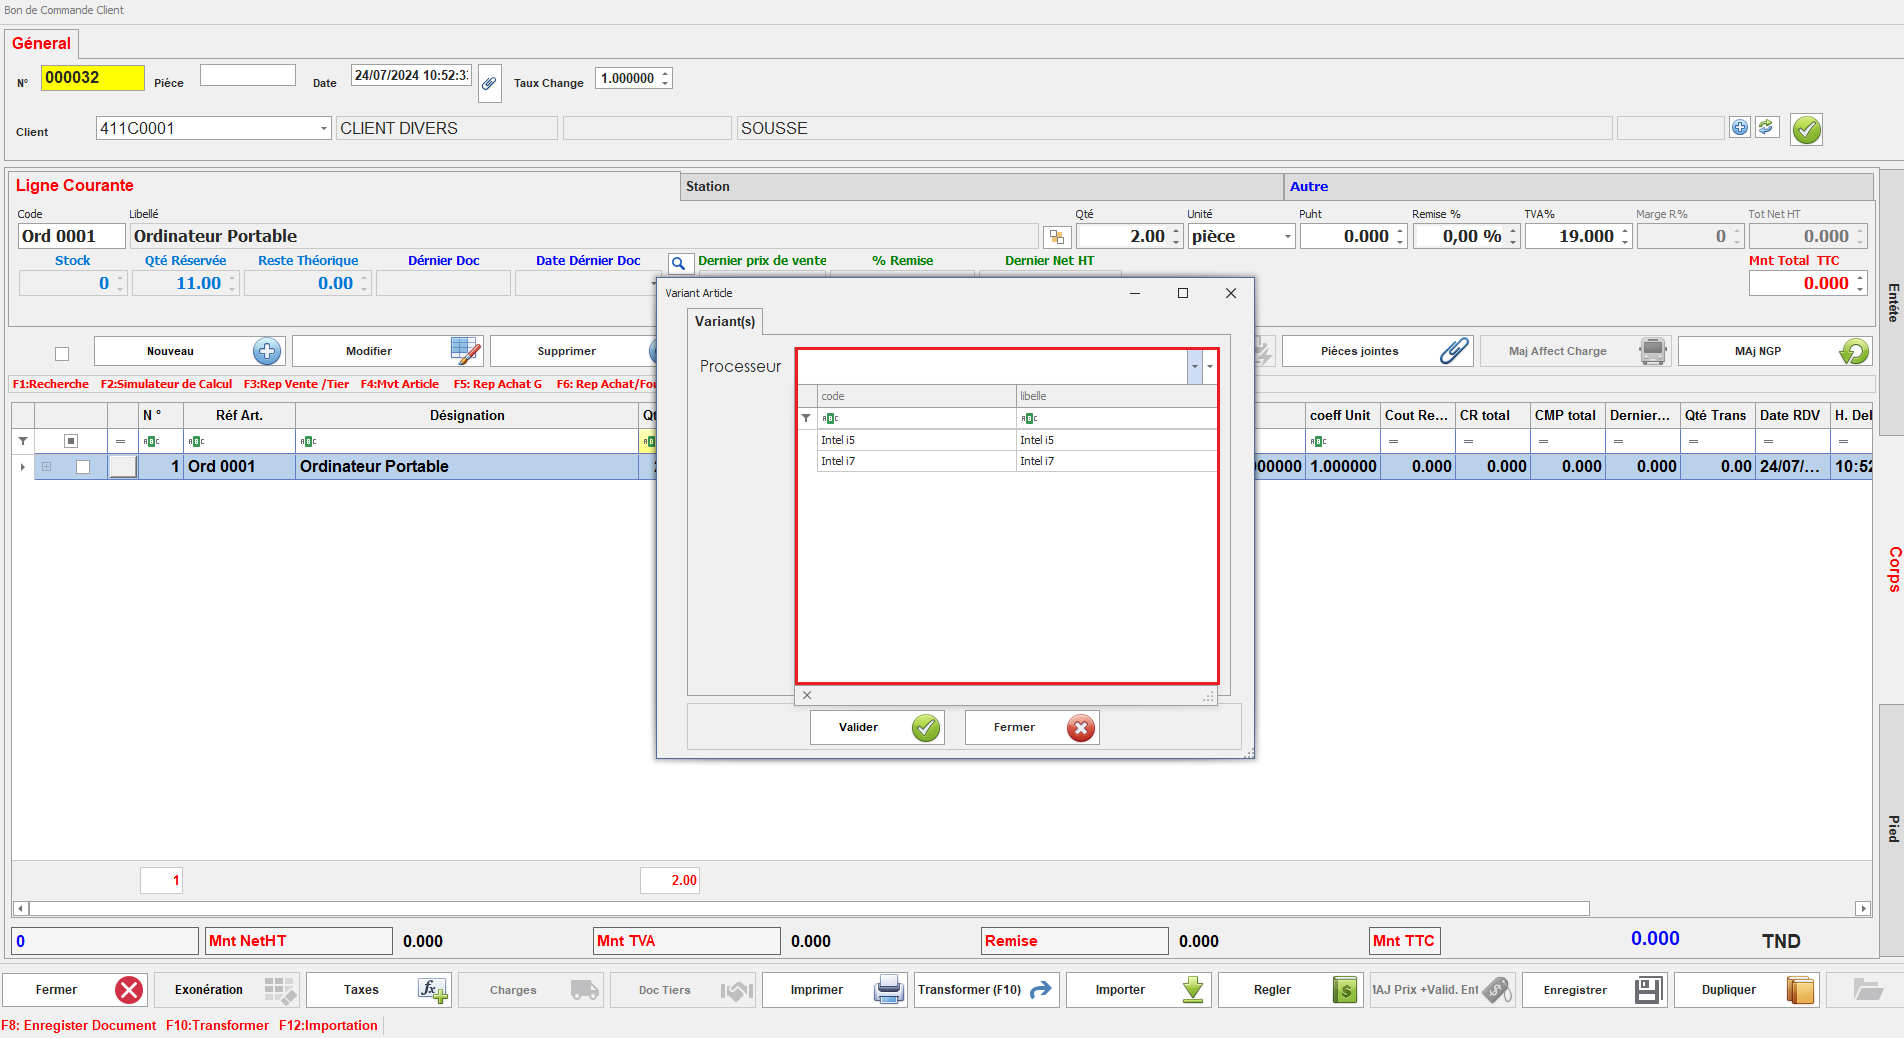Click the variant icon next to Libellé field
Viewport: 1904px width, 1038px height.
(1057, 237)
